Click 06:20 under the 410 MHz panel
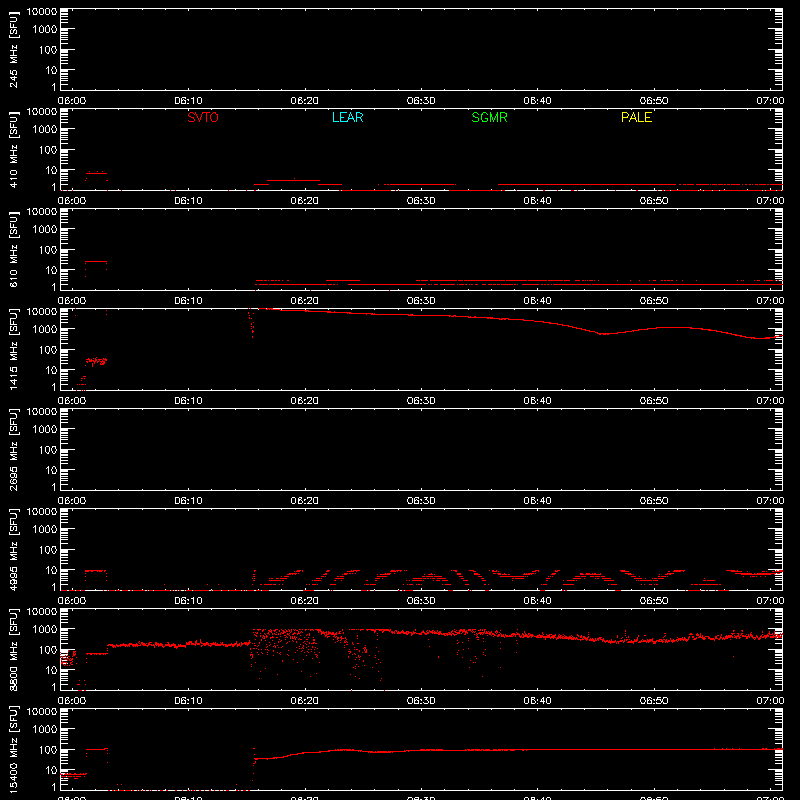This screenshot has height=800, width=800. (x=305, y=201)
